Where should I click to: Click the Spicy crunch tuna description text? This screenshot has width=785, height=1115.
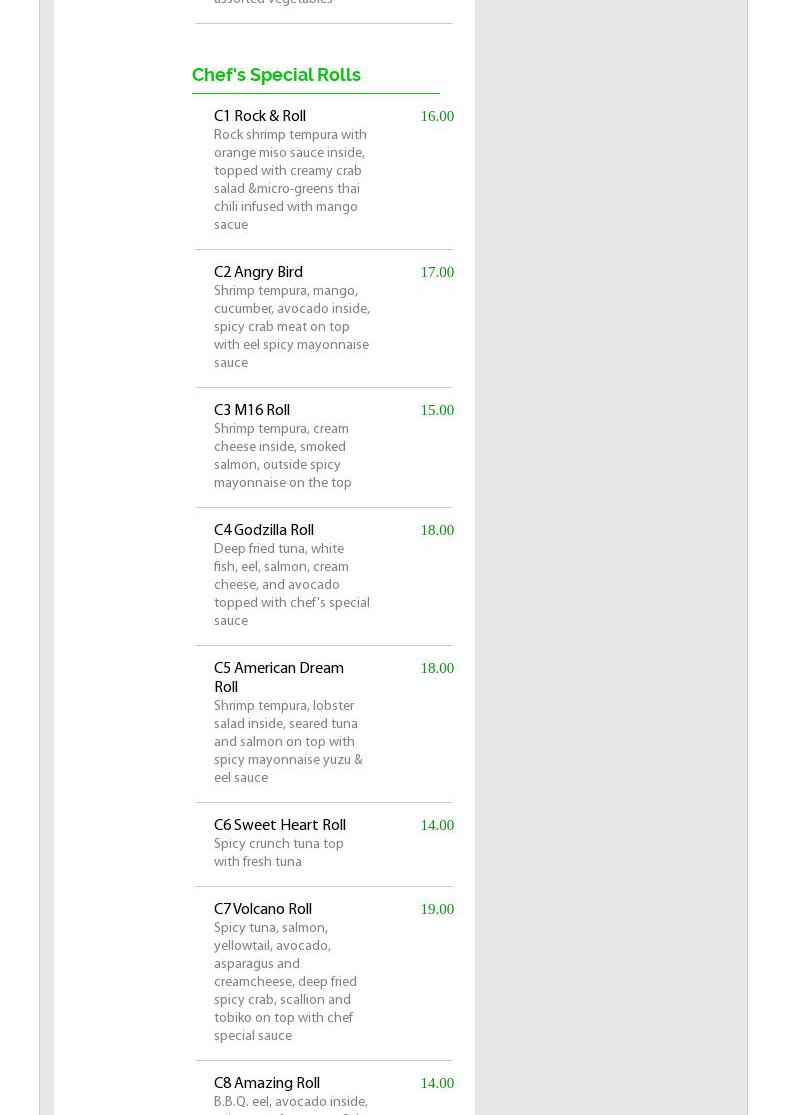pyautogui.click(x=279, y=853)
